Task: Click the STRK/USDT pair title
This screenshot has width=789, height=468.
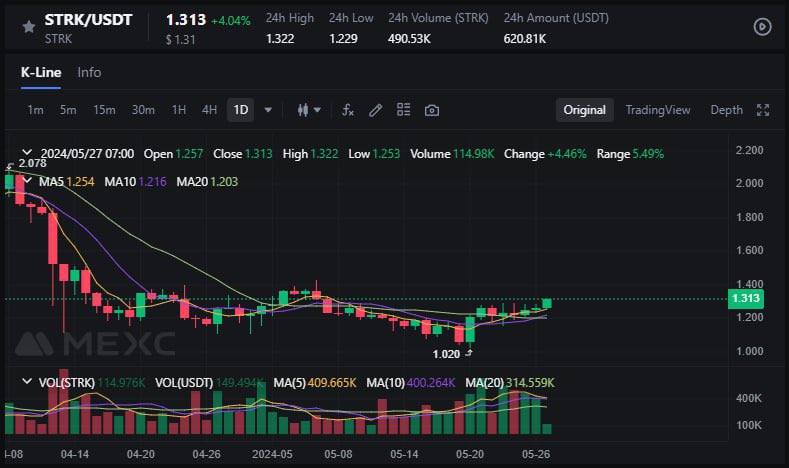Action: (88, 20)
